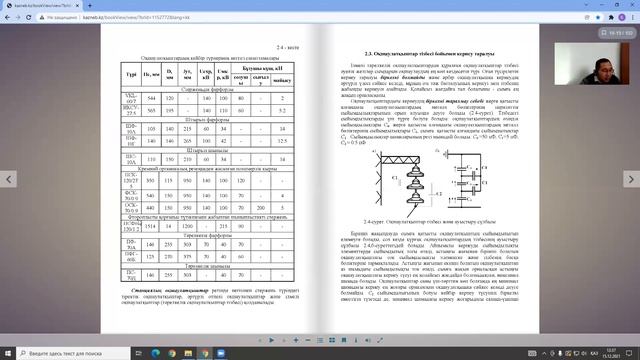Open the table of contents list icon
Screen dimensions: 640x360
click(x=320, y=340)
